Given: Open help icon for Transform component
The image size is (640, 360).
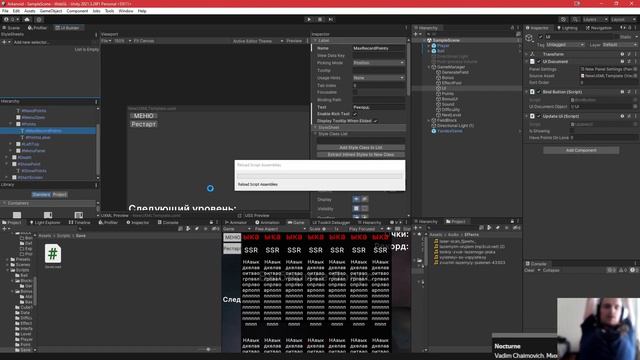Looking at the screenshot, I should [x=622, y=54].
